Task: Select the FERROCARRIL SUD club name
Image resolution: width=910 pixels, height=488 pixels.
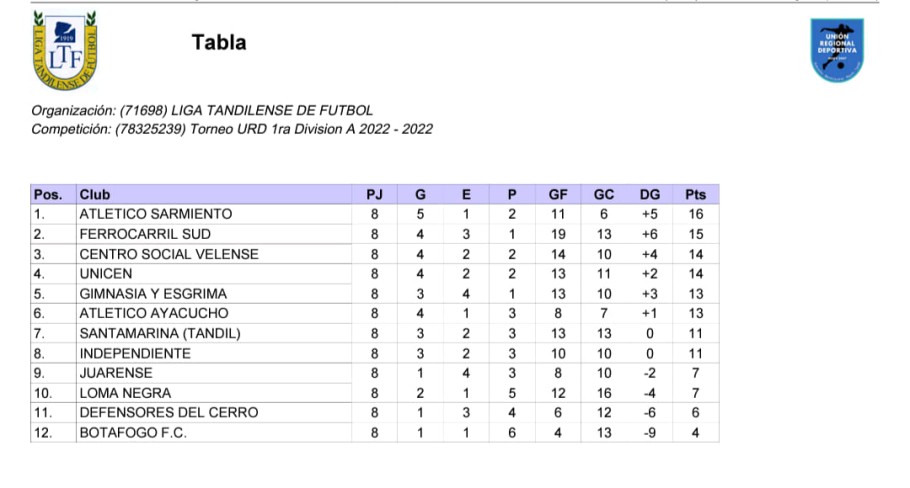Action: [x=145, y=234]
